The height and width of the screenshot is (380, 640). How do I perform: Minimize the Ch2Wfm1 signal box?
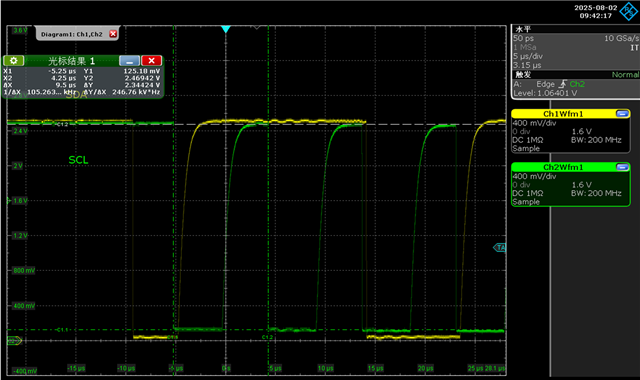pos(622,167)
